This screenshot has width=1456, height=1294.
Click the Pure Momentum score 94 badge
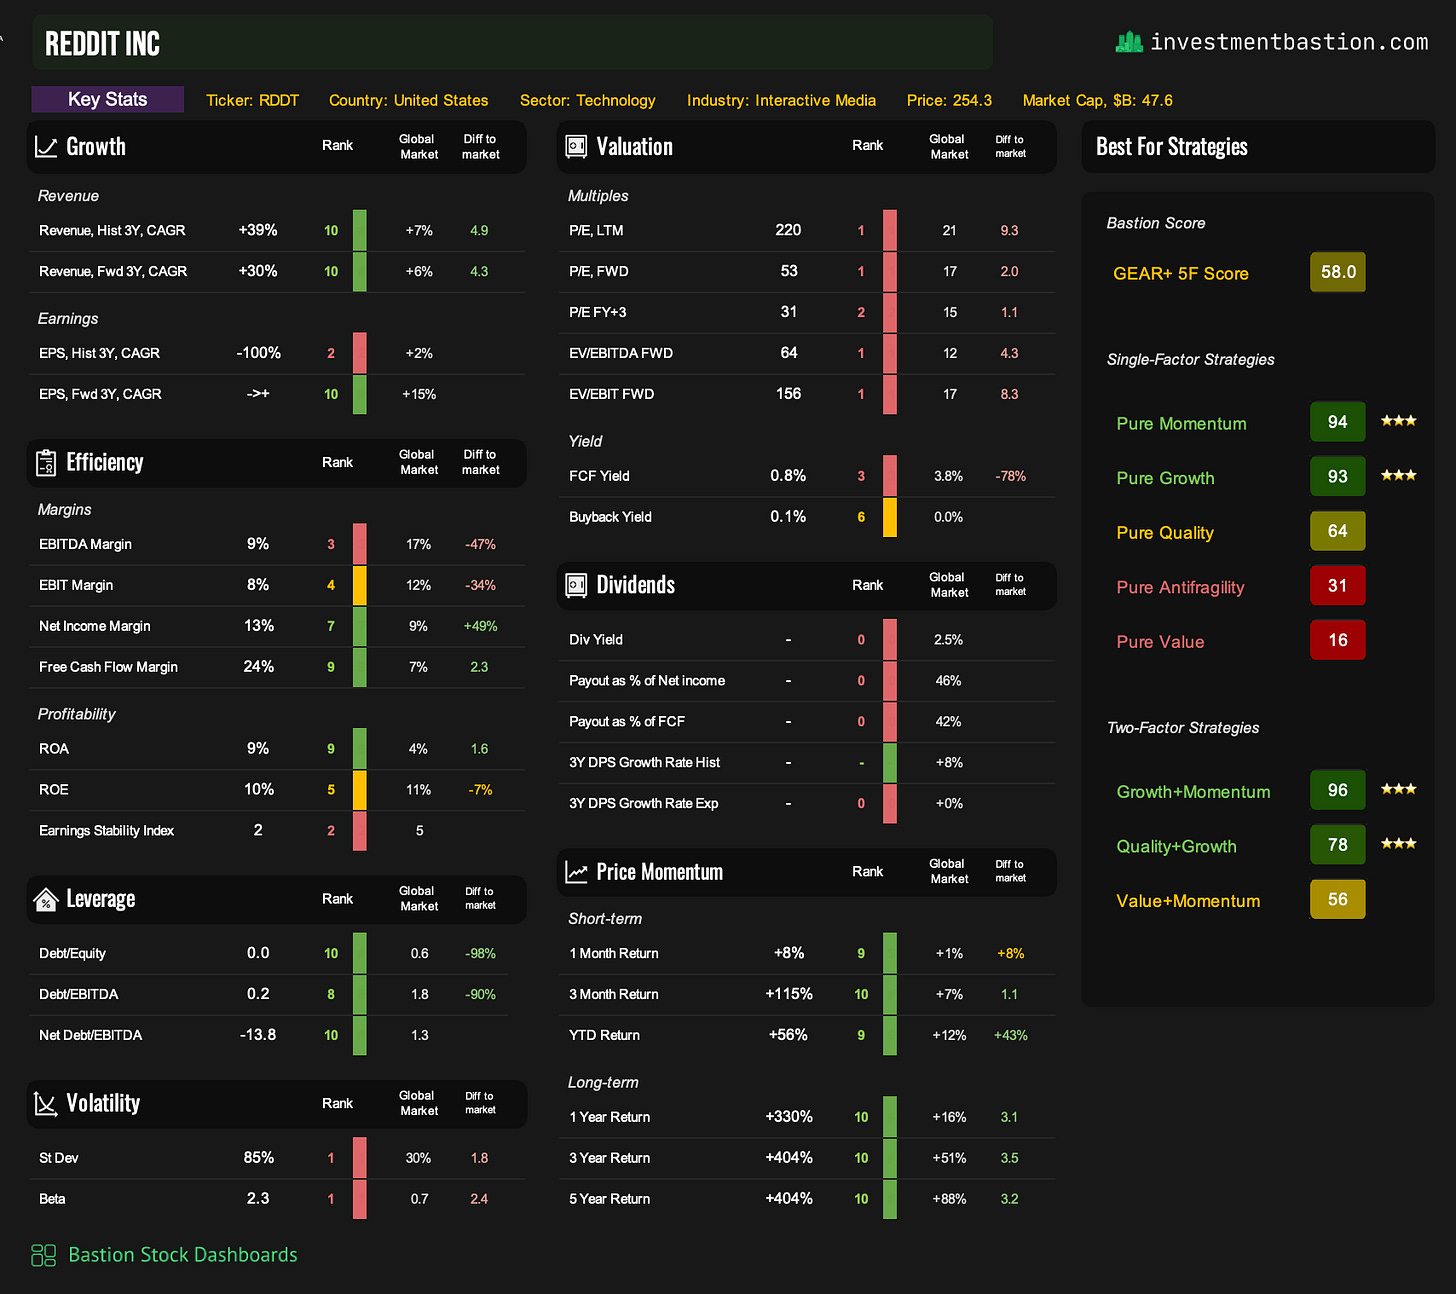[x=1338, y=422]
